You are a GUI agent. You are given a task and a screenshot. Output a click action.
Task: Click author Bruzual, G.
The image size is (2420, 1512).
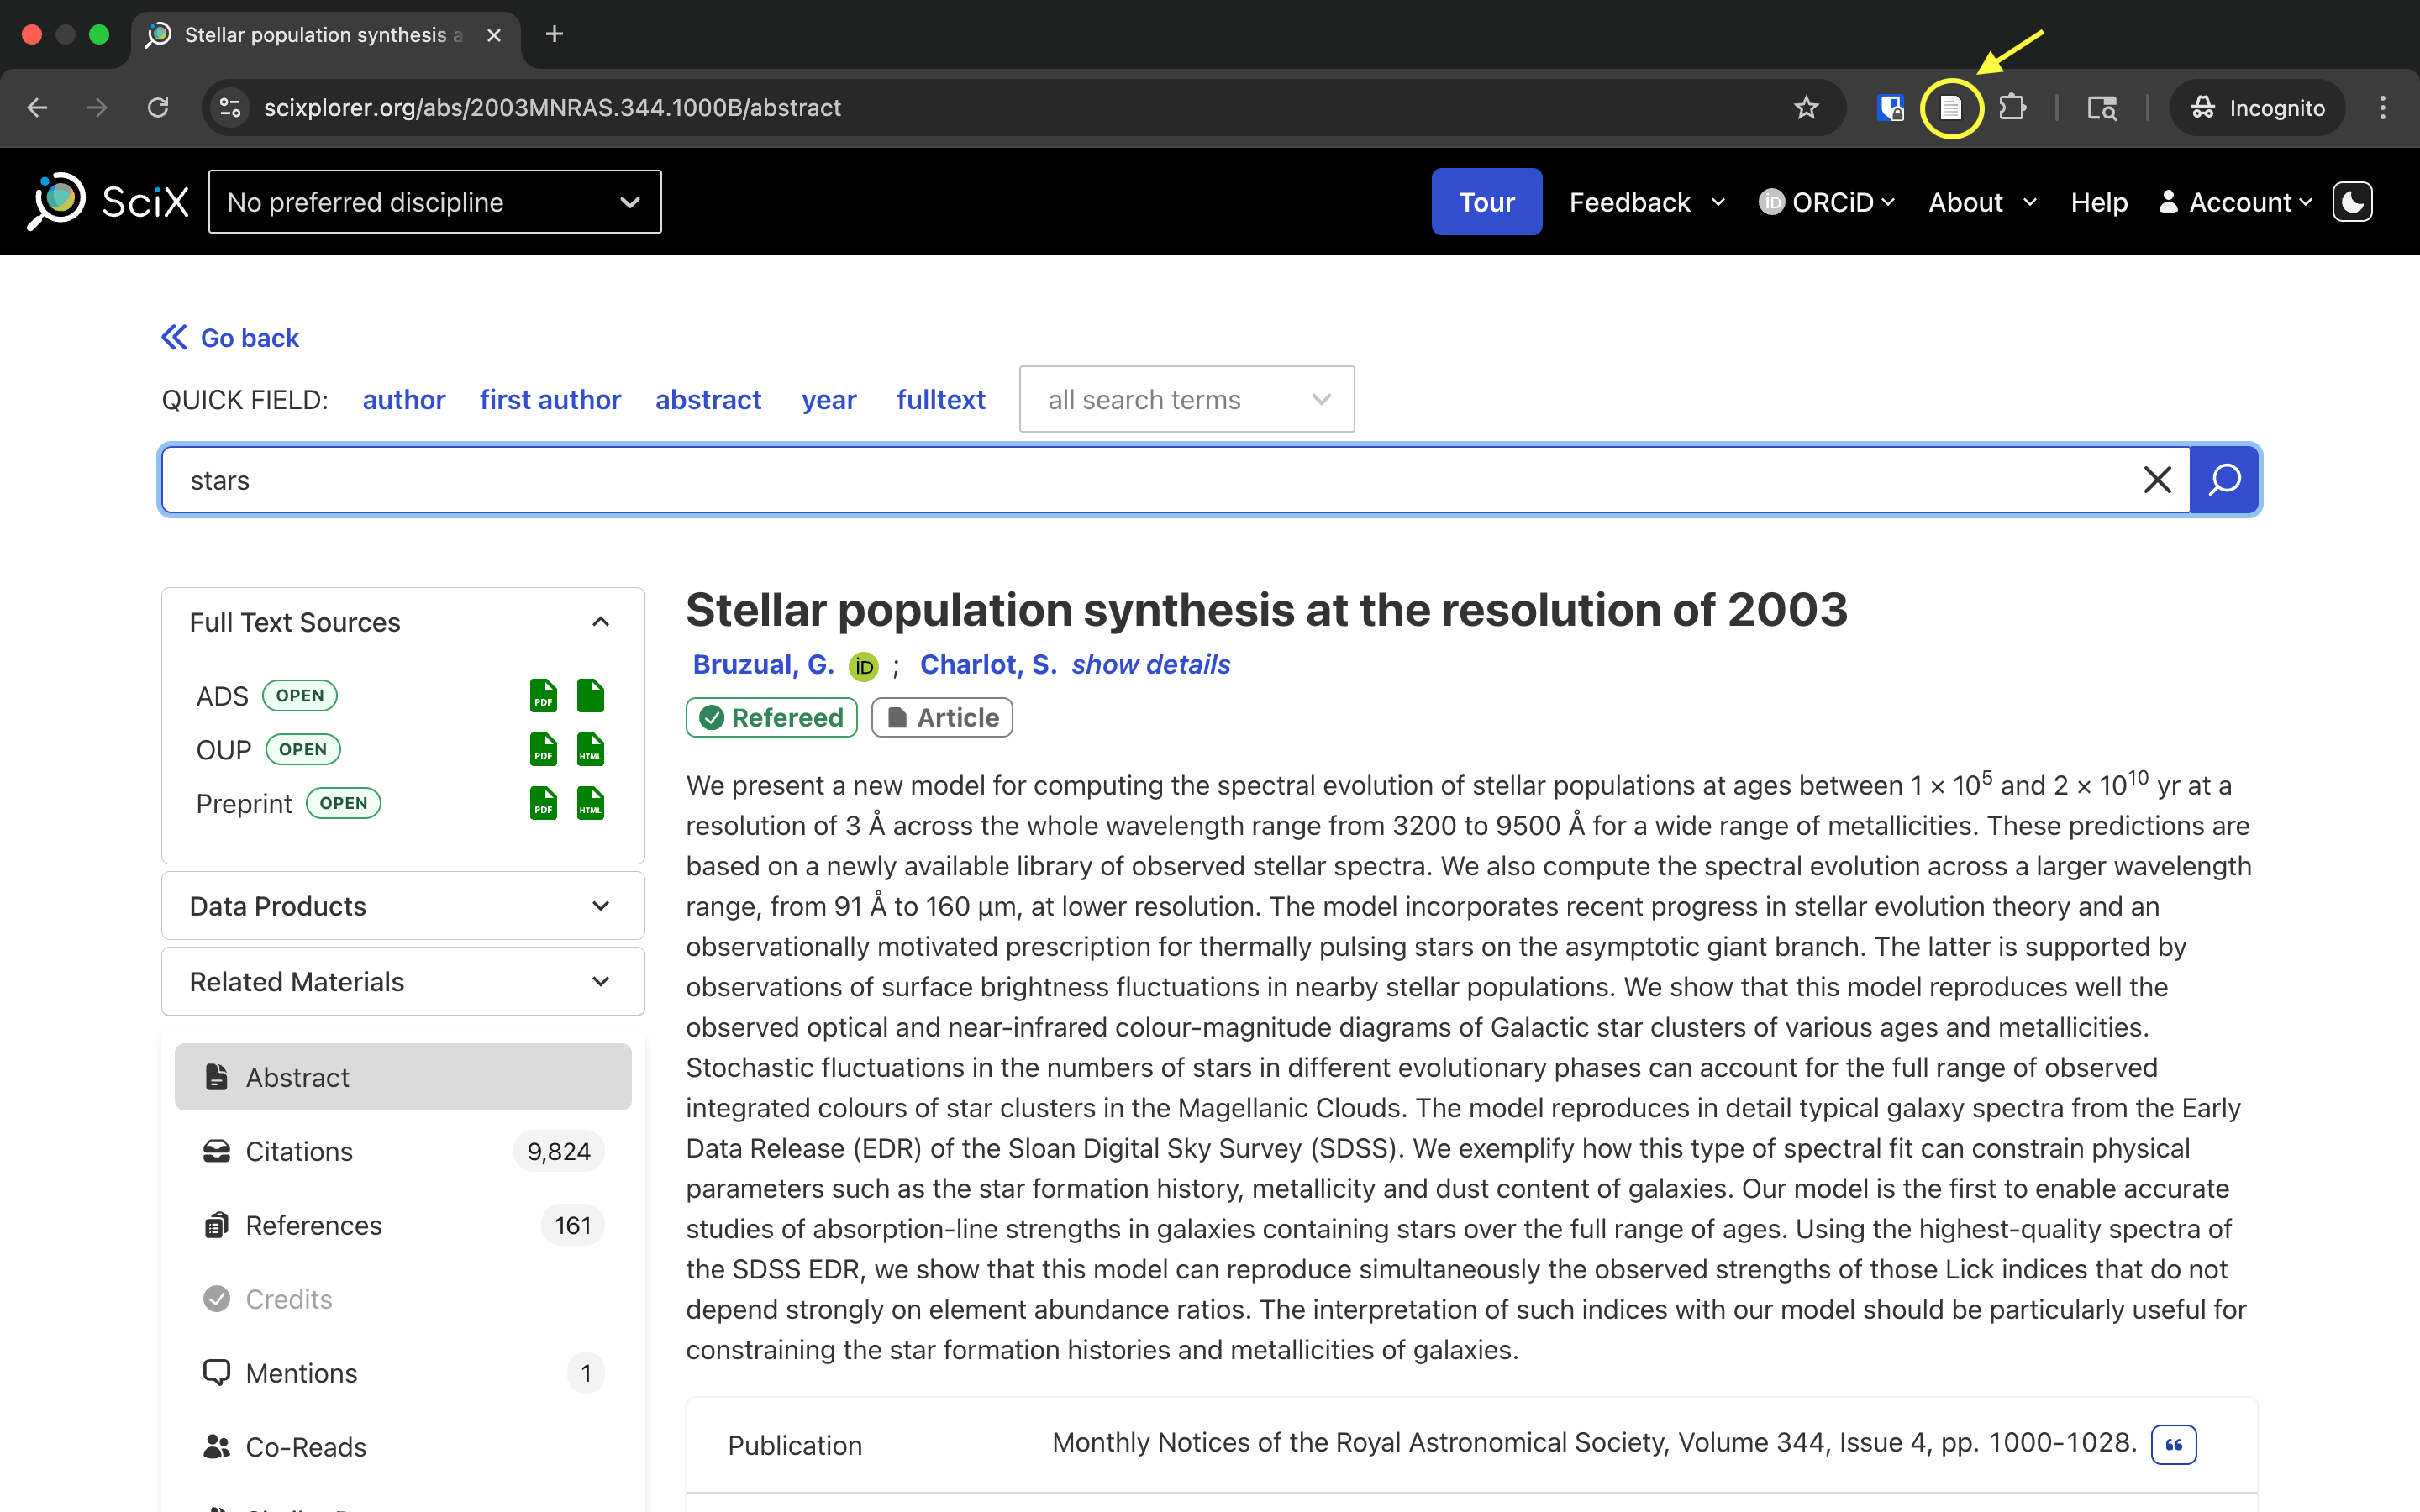point(763,665)
